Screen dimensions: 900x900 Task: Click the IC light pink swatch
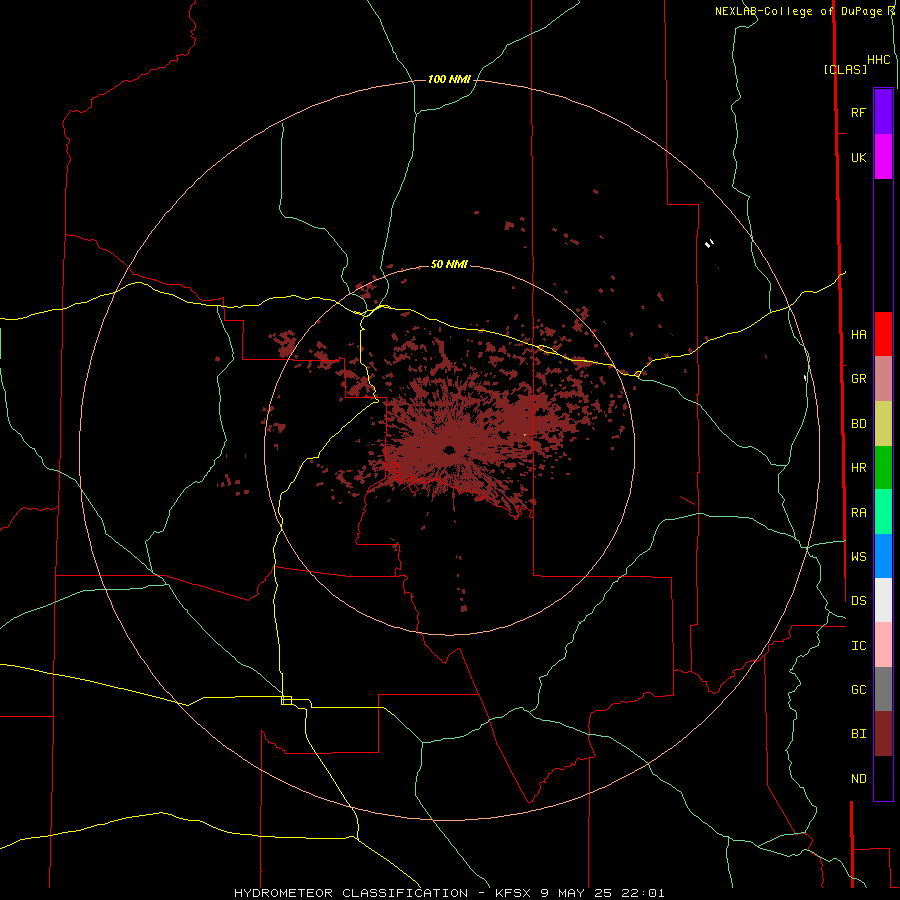(883, 645)
